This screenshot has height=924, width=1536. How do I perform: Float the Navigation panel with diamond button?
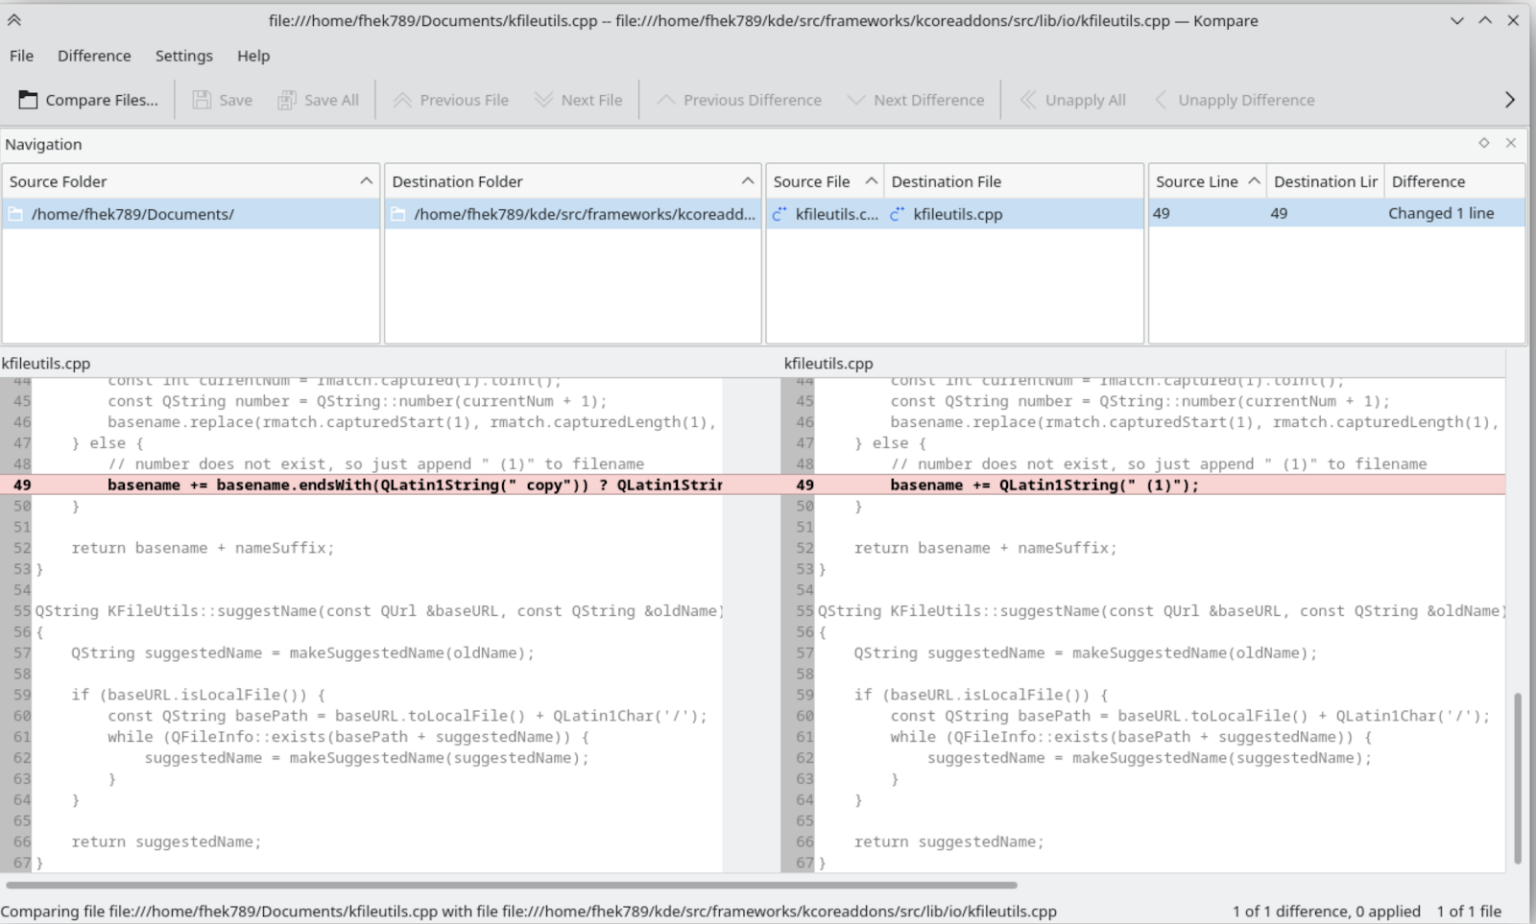tap(1484, 143)
